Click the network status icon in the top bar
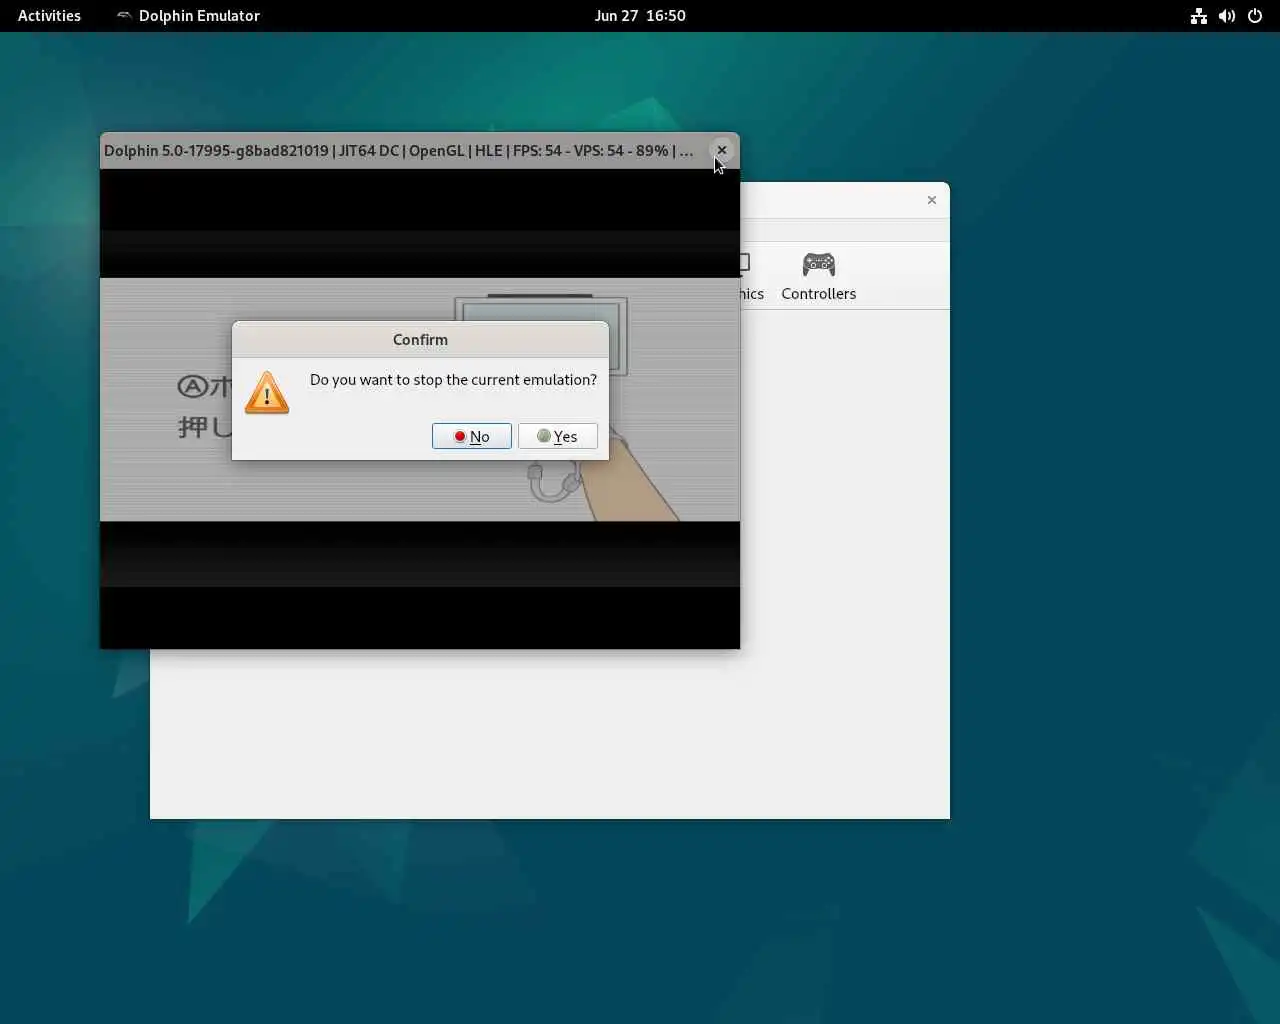Image resolution: width=1280 pixels, height=1024 pixels. [x=1198, y=16]
